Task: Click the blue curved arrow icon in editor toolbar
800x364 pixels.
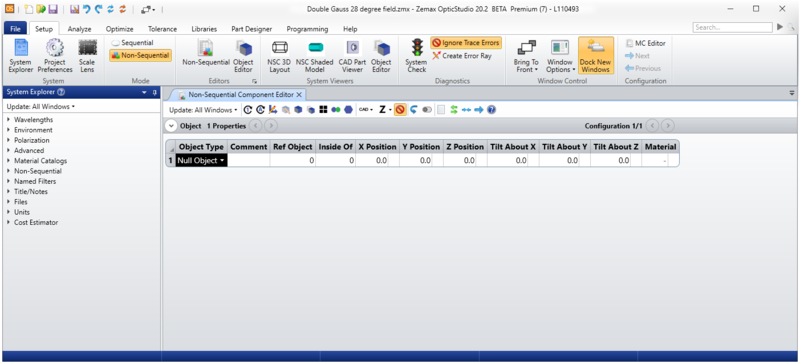Action: pyautogui.click(x=414, y=110)
